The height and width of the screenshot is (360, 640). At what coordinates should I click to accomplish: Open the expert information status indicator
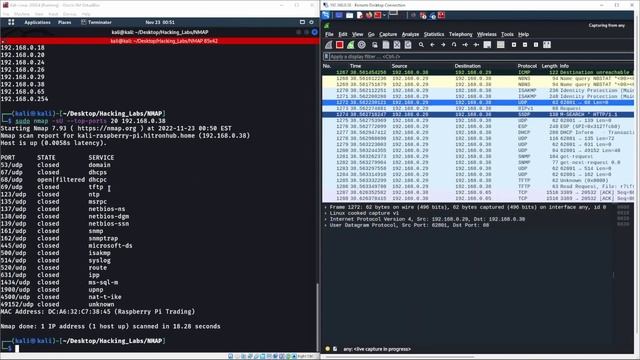coord(327,349)
